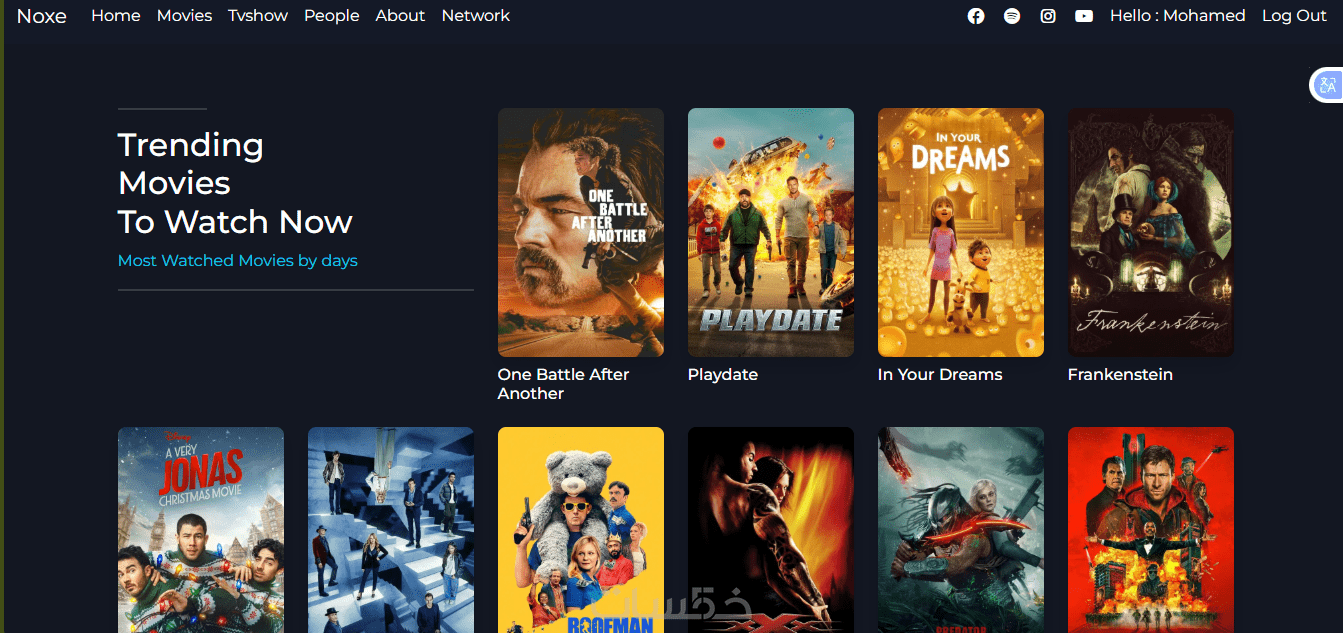Click the Frankenstein title text
The image size is (1343, 633).
click(1120, 375)
